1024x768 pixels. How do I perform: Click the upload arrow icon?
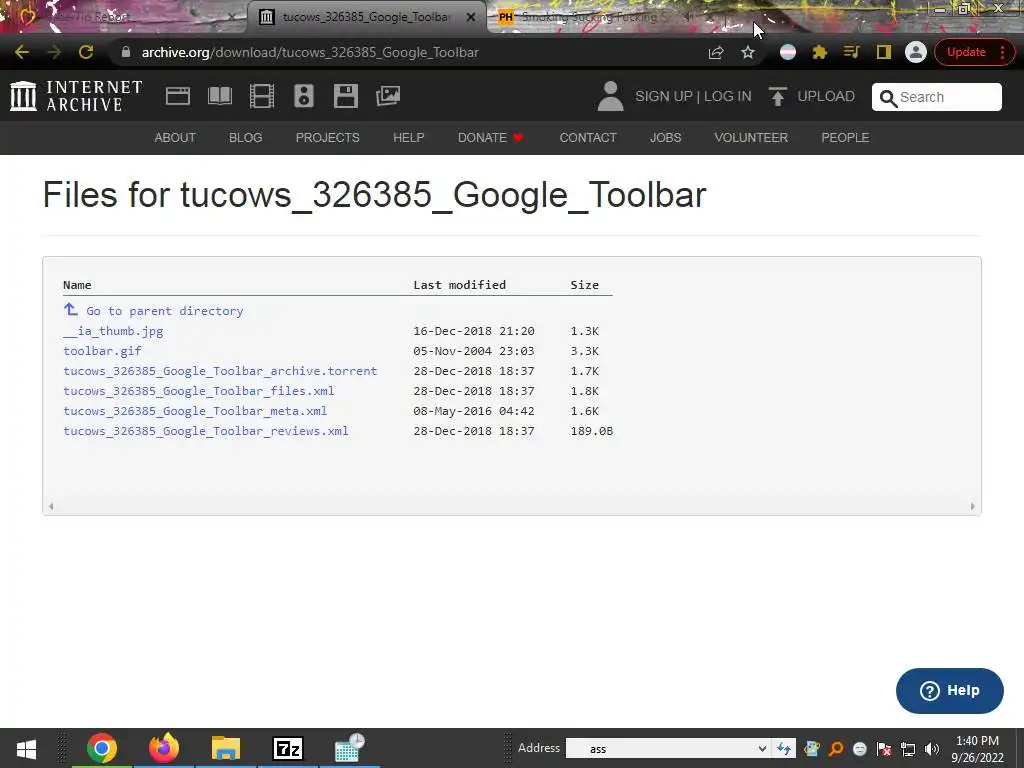pyautogui.click(x=777, y=97)
